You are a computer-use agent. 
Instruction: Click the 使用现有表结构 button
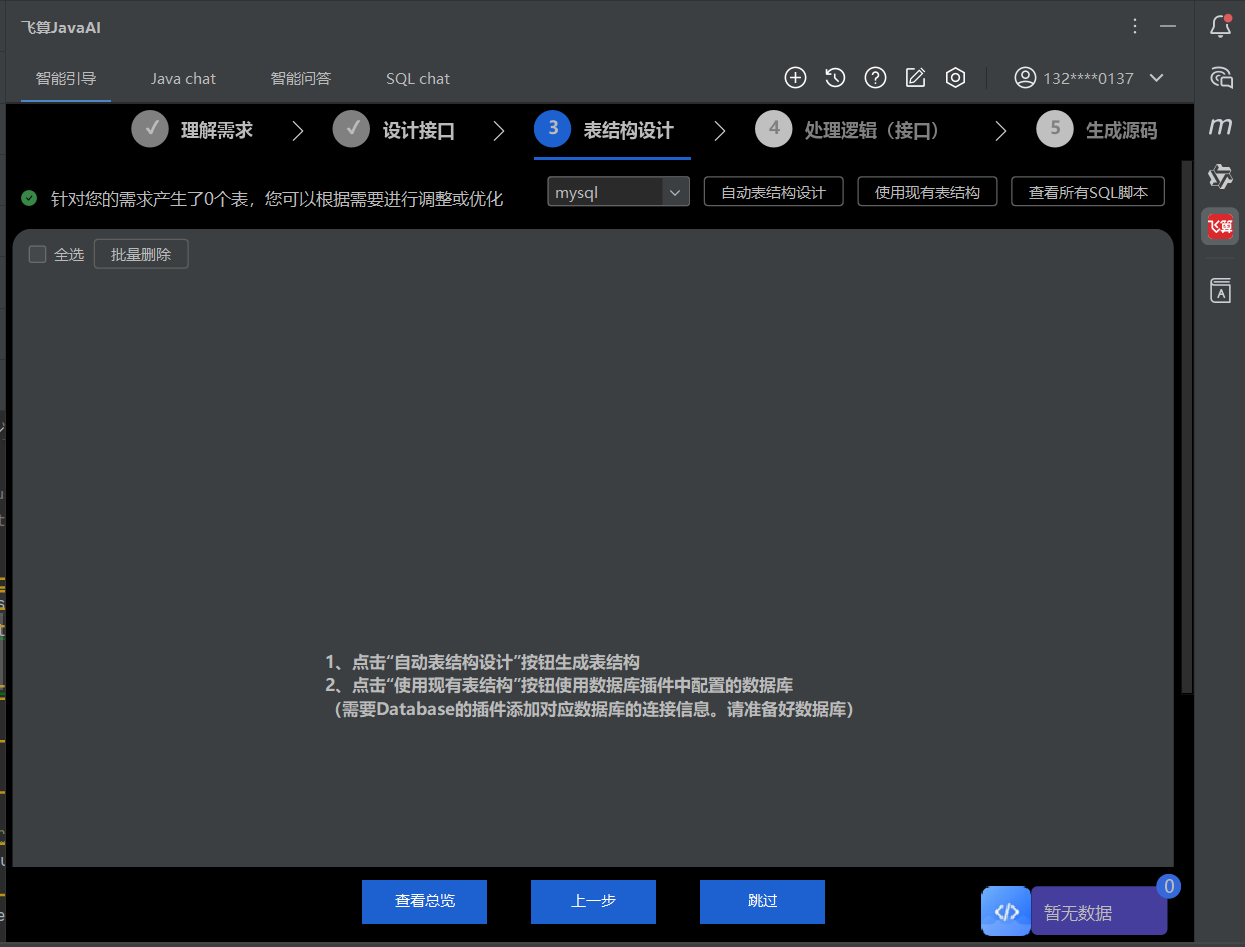point(927,192)
